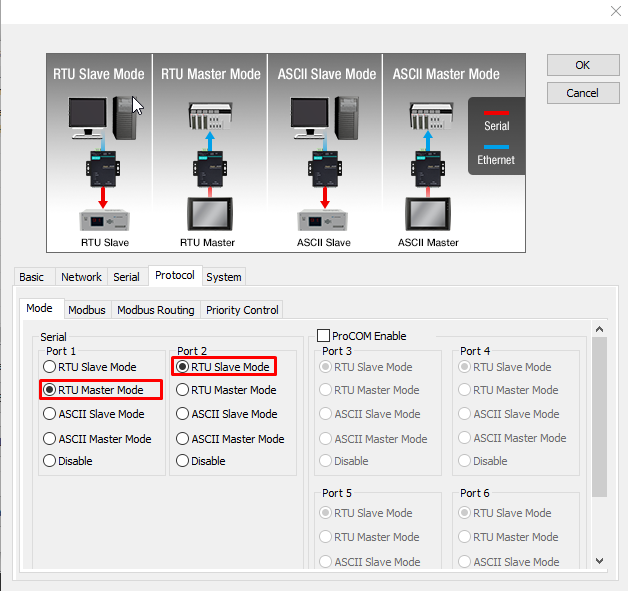
Task: Click the scroll down arrow
Action: (x=599, y=561)
